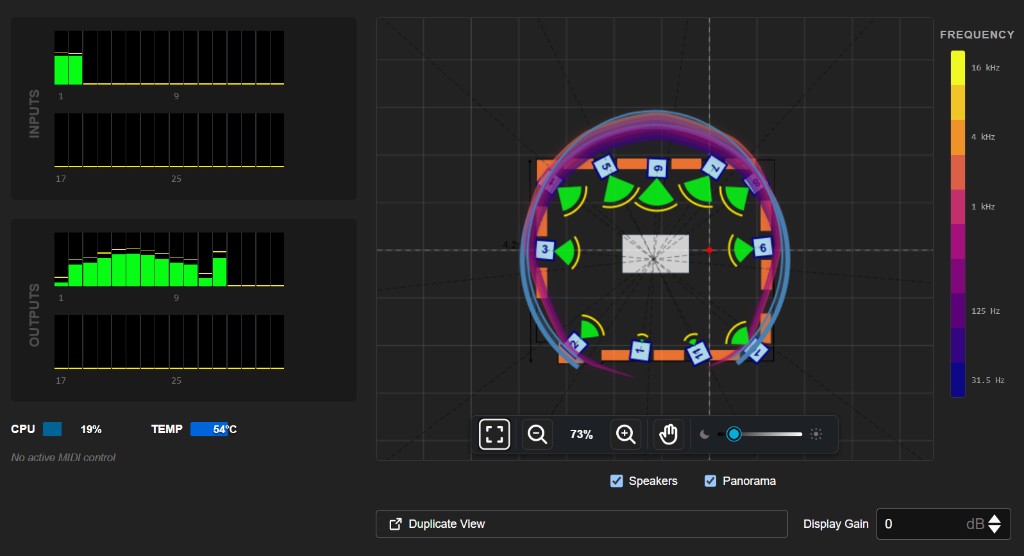Click the orange 4 kHz frequency swatch
This screenshot has height=556, width=1024.
click(957, 137)
